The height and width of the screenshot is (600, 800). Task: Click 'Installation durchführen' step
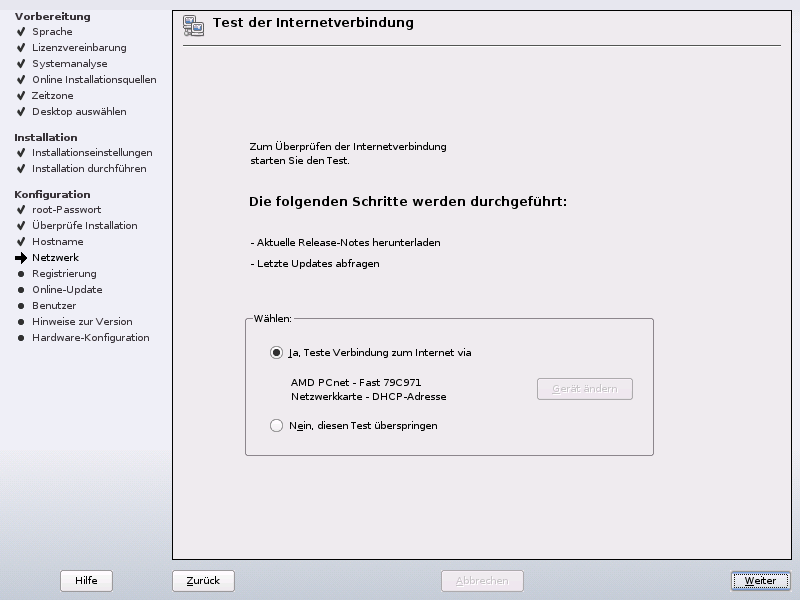89,168
